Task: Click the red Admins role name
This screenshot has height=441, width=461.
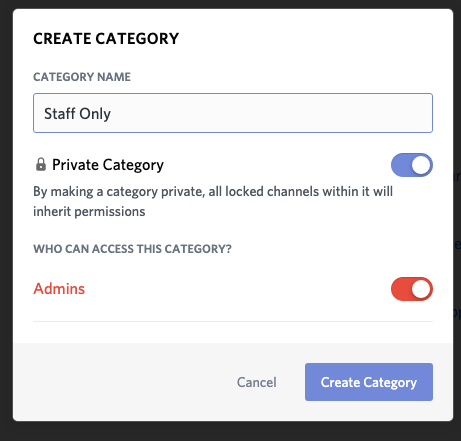Action: 59,289
